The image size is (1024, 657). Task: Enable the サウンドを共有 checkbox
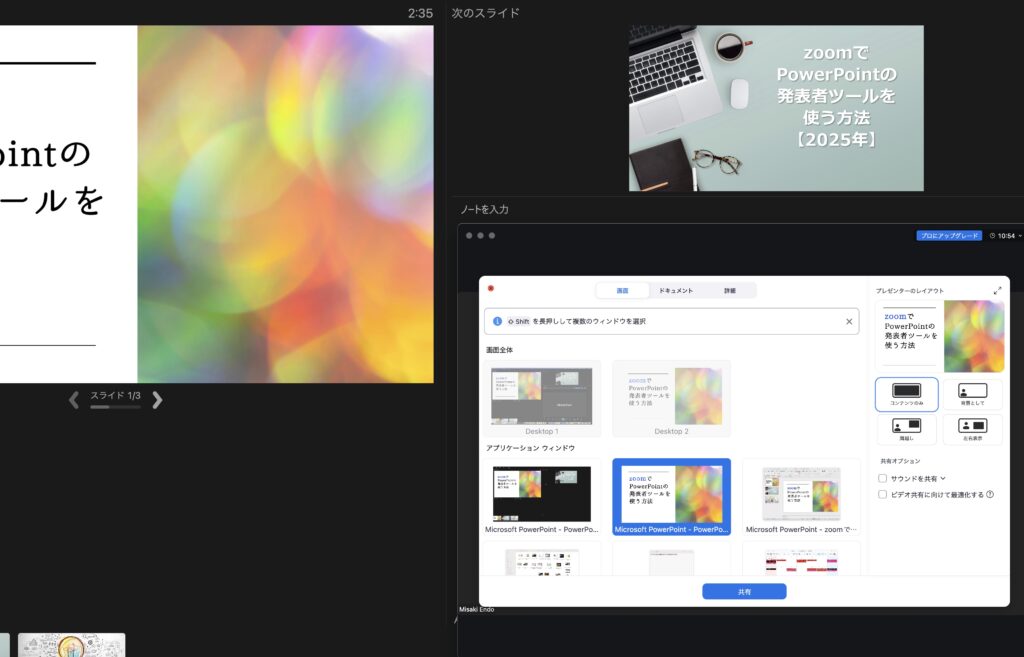(882, 479)
